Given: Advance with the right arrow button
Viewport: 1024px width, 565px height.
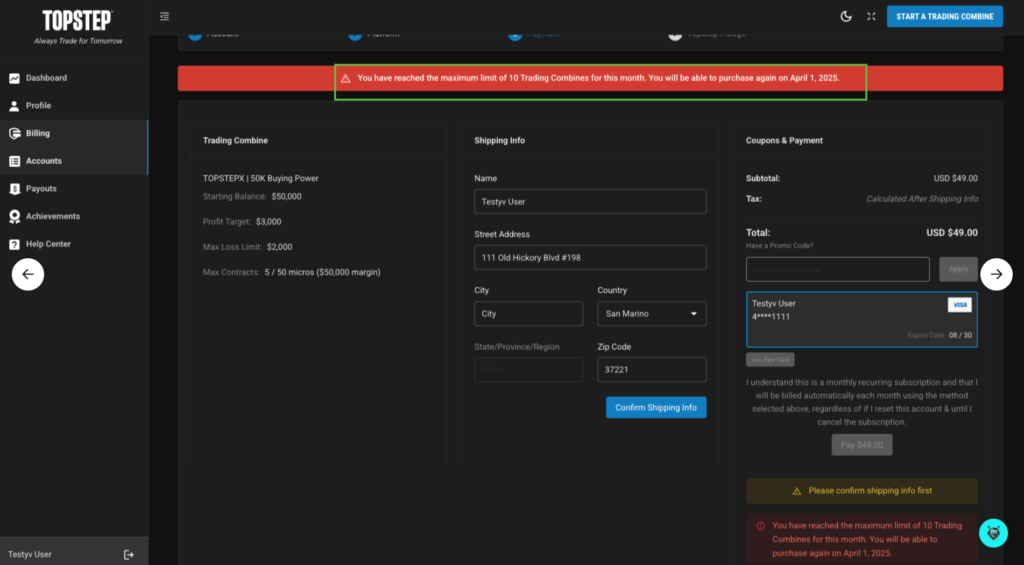Looking at the screenshot, I should (996, 274).
